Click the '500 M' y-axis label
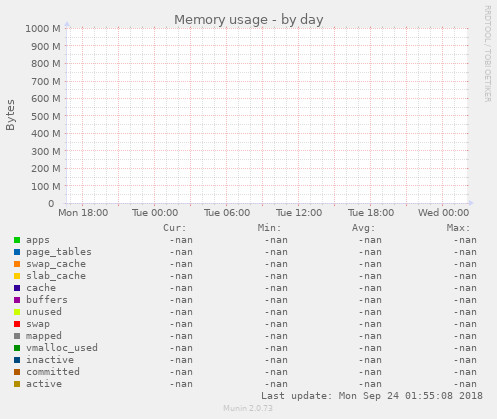 [46, 116]
